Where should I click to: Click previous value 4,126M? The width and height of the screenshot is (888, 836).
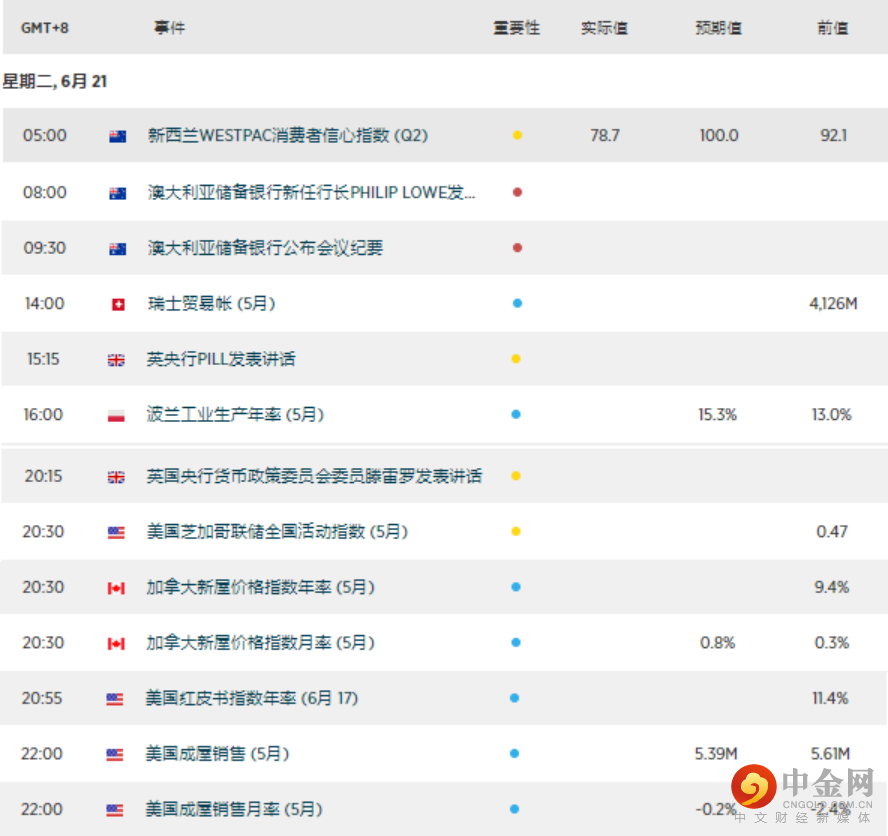pyautogui.click(x=833, y=304)
